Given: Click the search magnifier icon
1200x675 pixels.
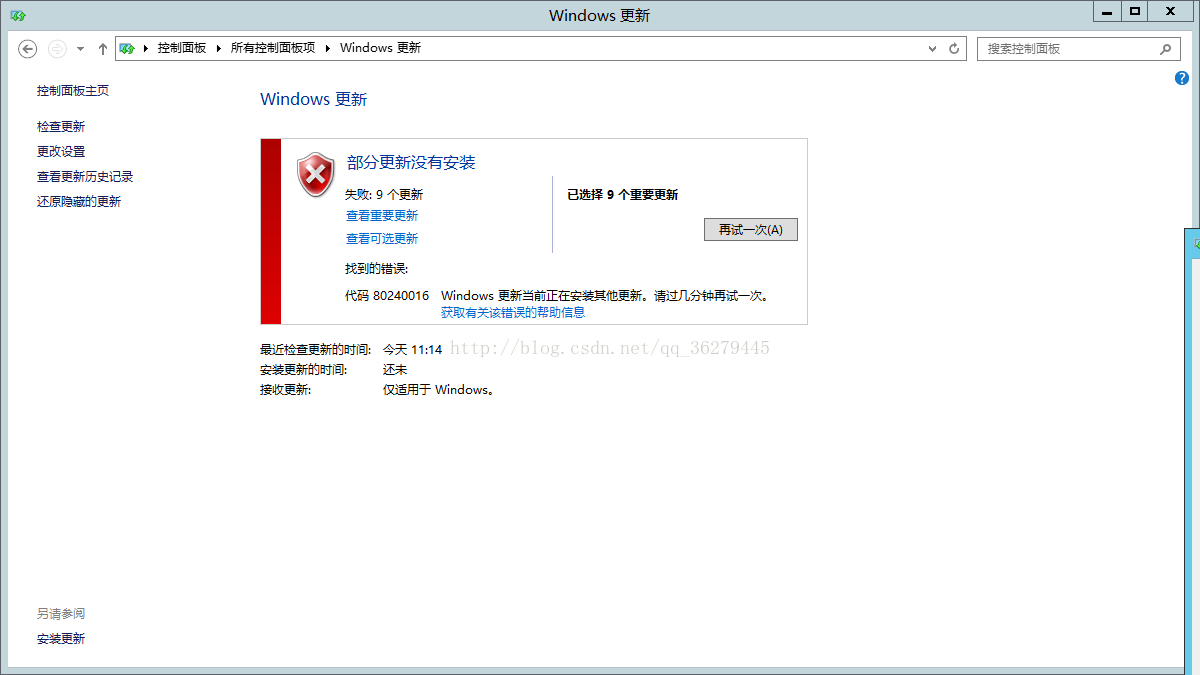Looking at the screenshot, I should pyautogui.click(x=1165, y=48).
